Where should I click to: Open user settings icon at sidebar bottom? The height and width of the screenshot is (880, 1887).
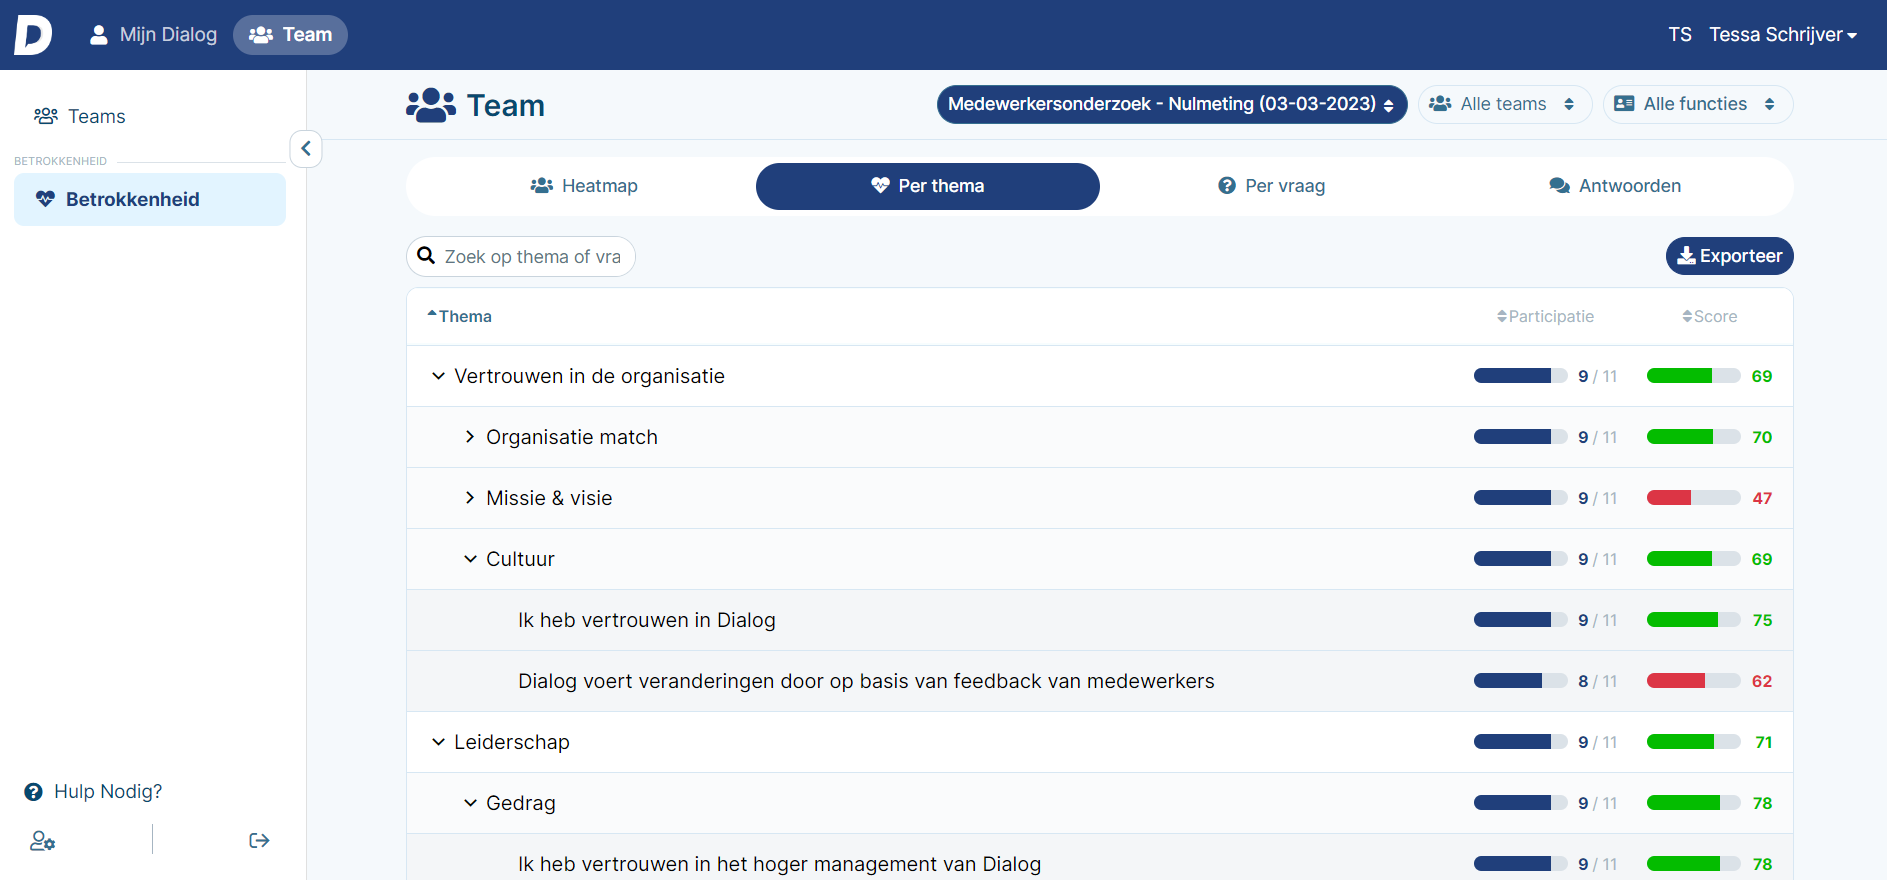click(42, 841)
